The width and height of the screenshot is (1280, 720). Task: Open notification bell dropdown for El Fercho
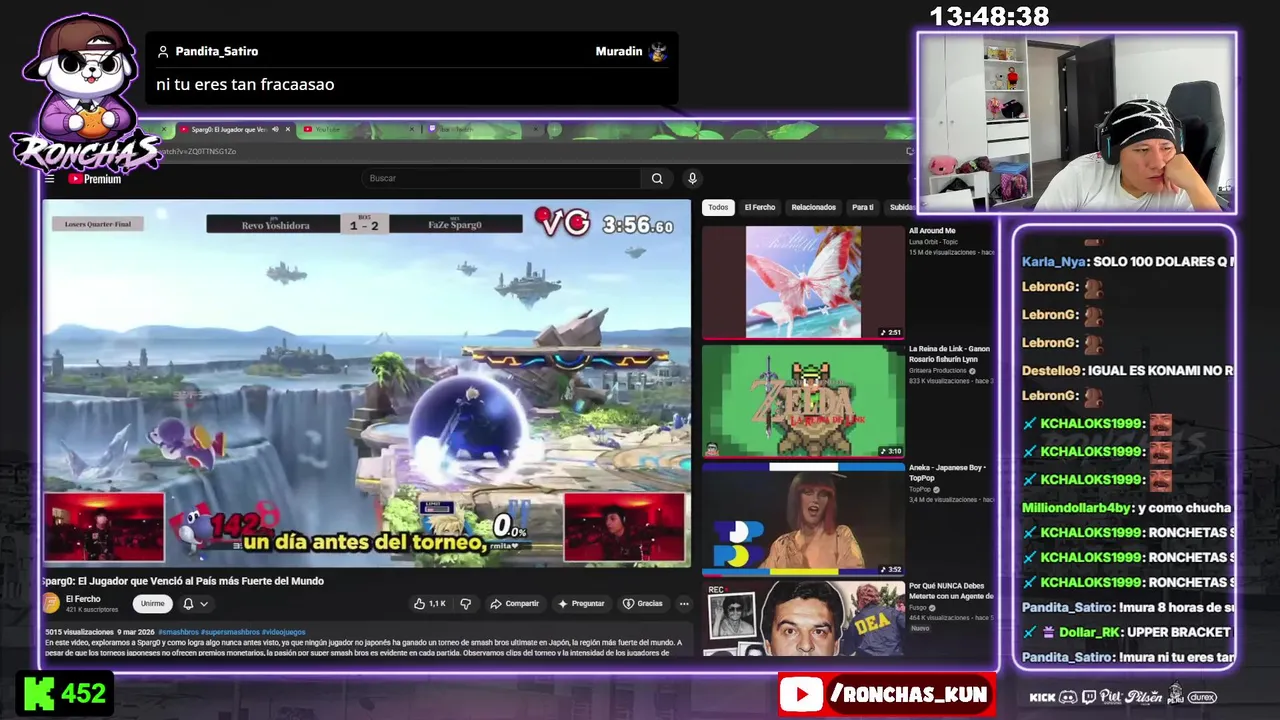pyautogui.click(x=195, y=604)
